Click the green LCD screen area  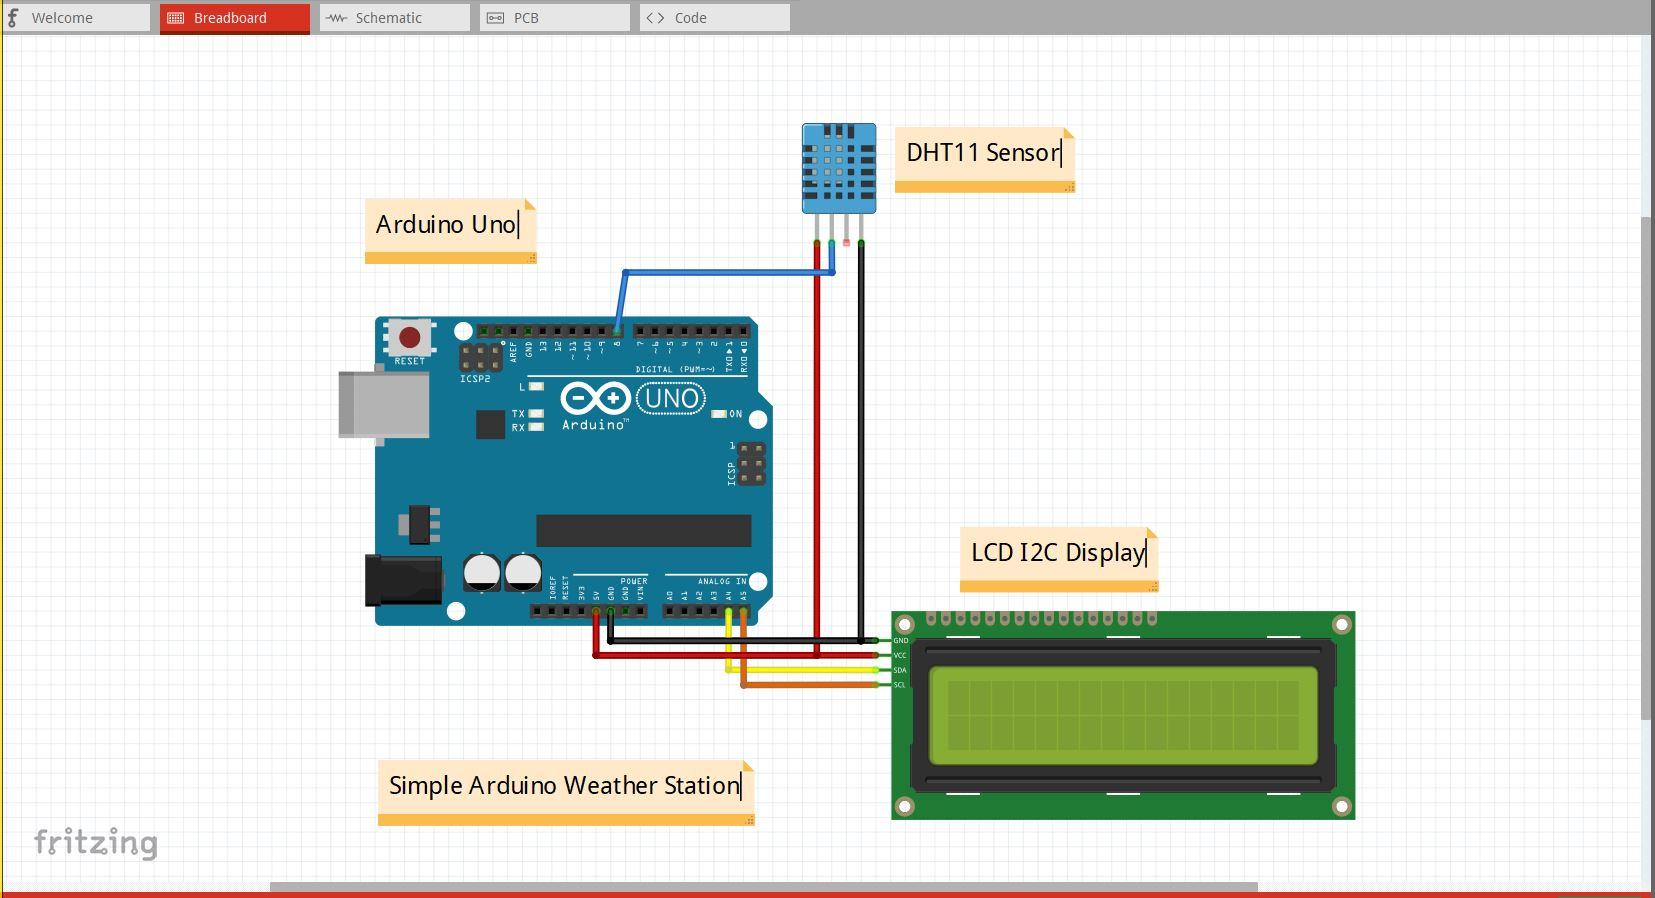pyautogui.click(x=1123, y=715)
